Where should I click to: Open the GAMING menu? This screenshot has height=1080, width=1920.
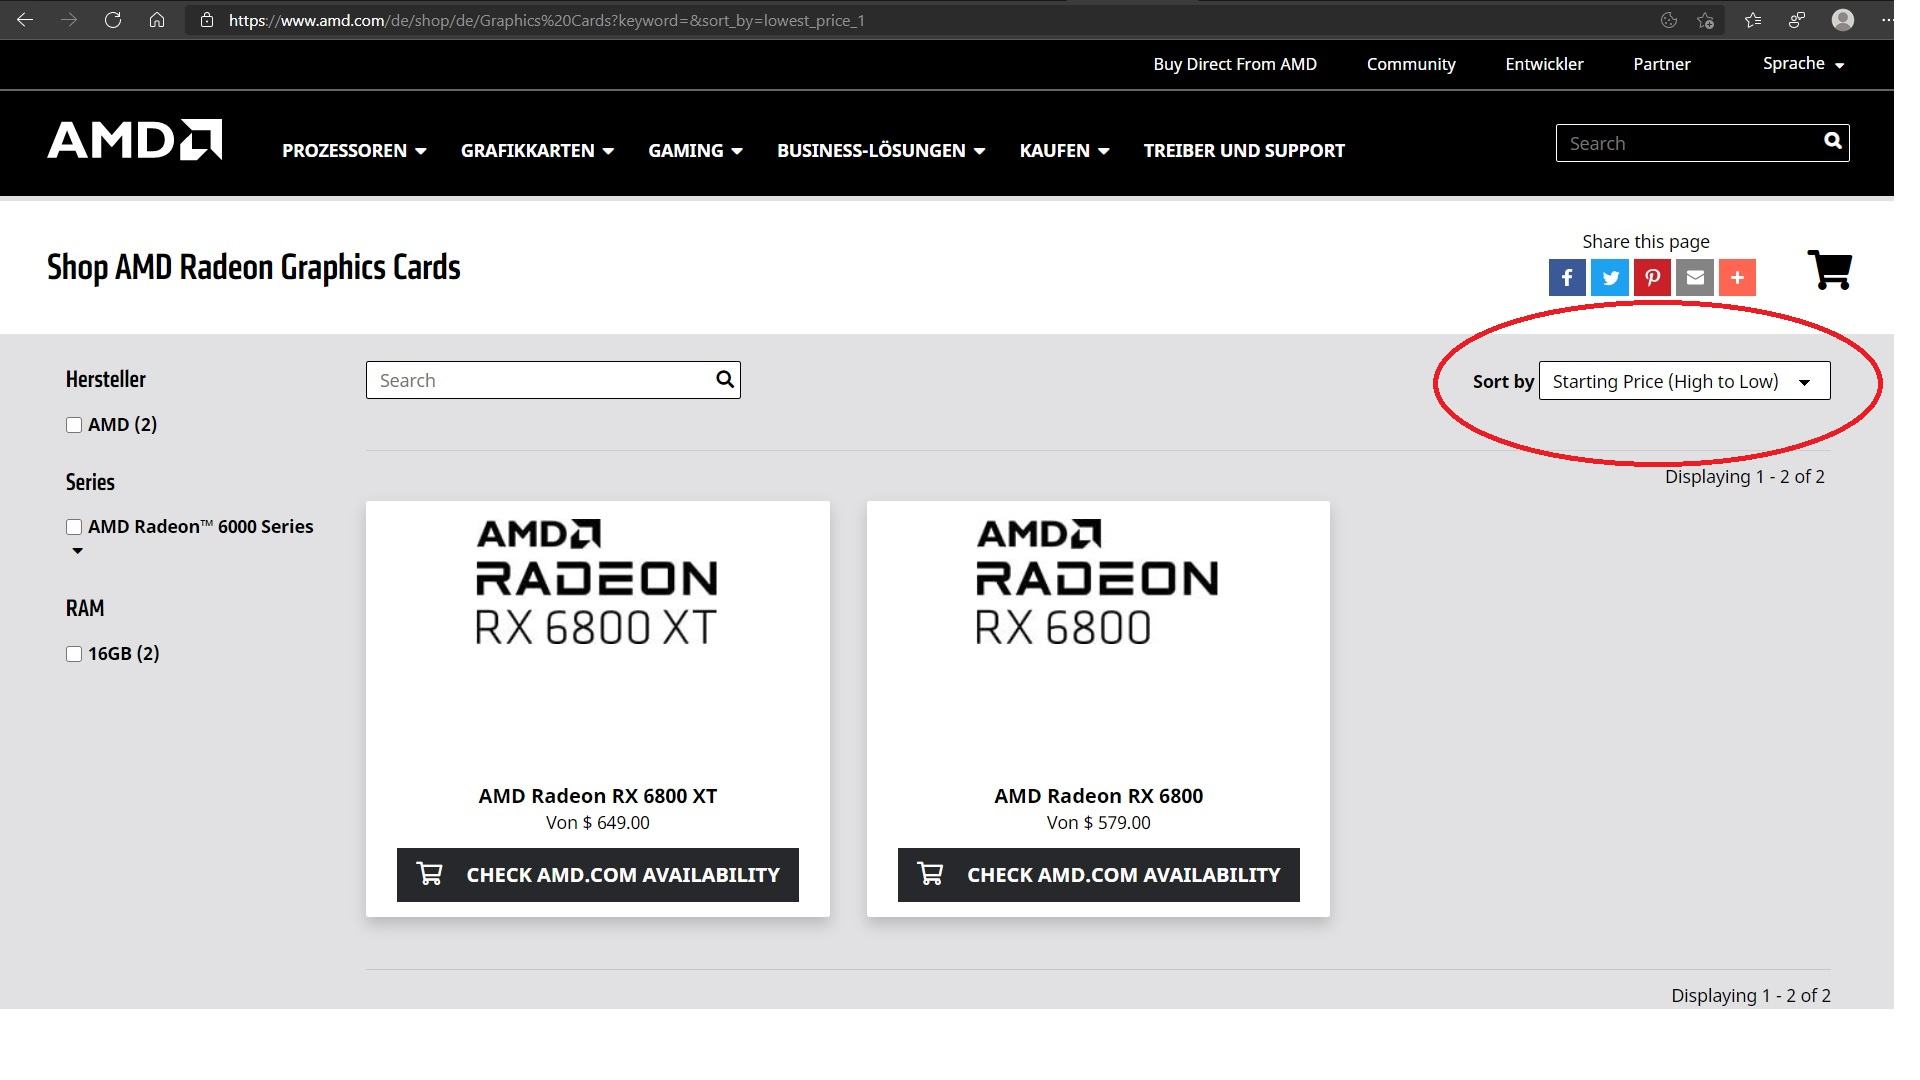pyautogui.click(x=695, y=151)
